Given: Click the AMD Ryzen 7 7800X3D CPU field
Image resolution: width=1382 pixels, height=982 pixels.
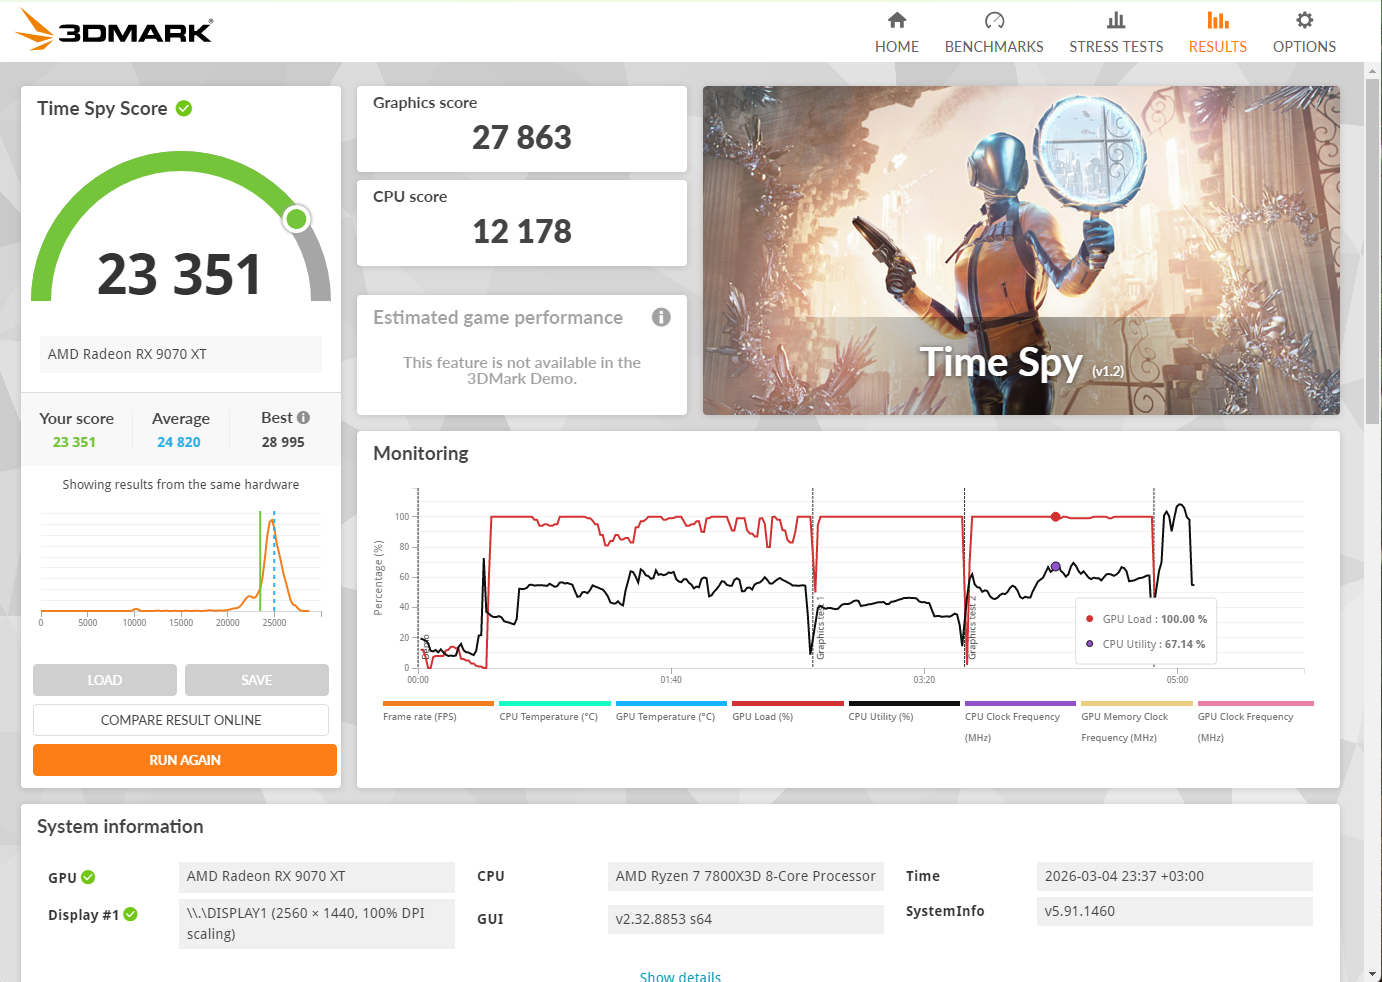Looking at the screenshot, I should tap(746, 876).
